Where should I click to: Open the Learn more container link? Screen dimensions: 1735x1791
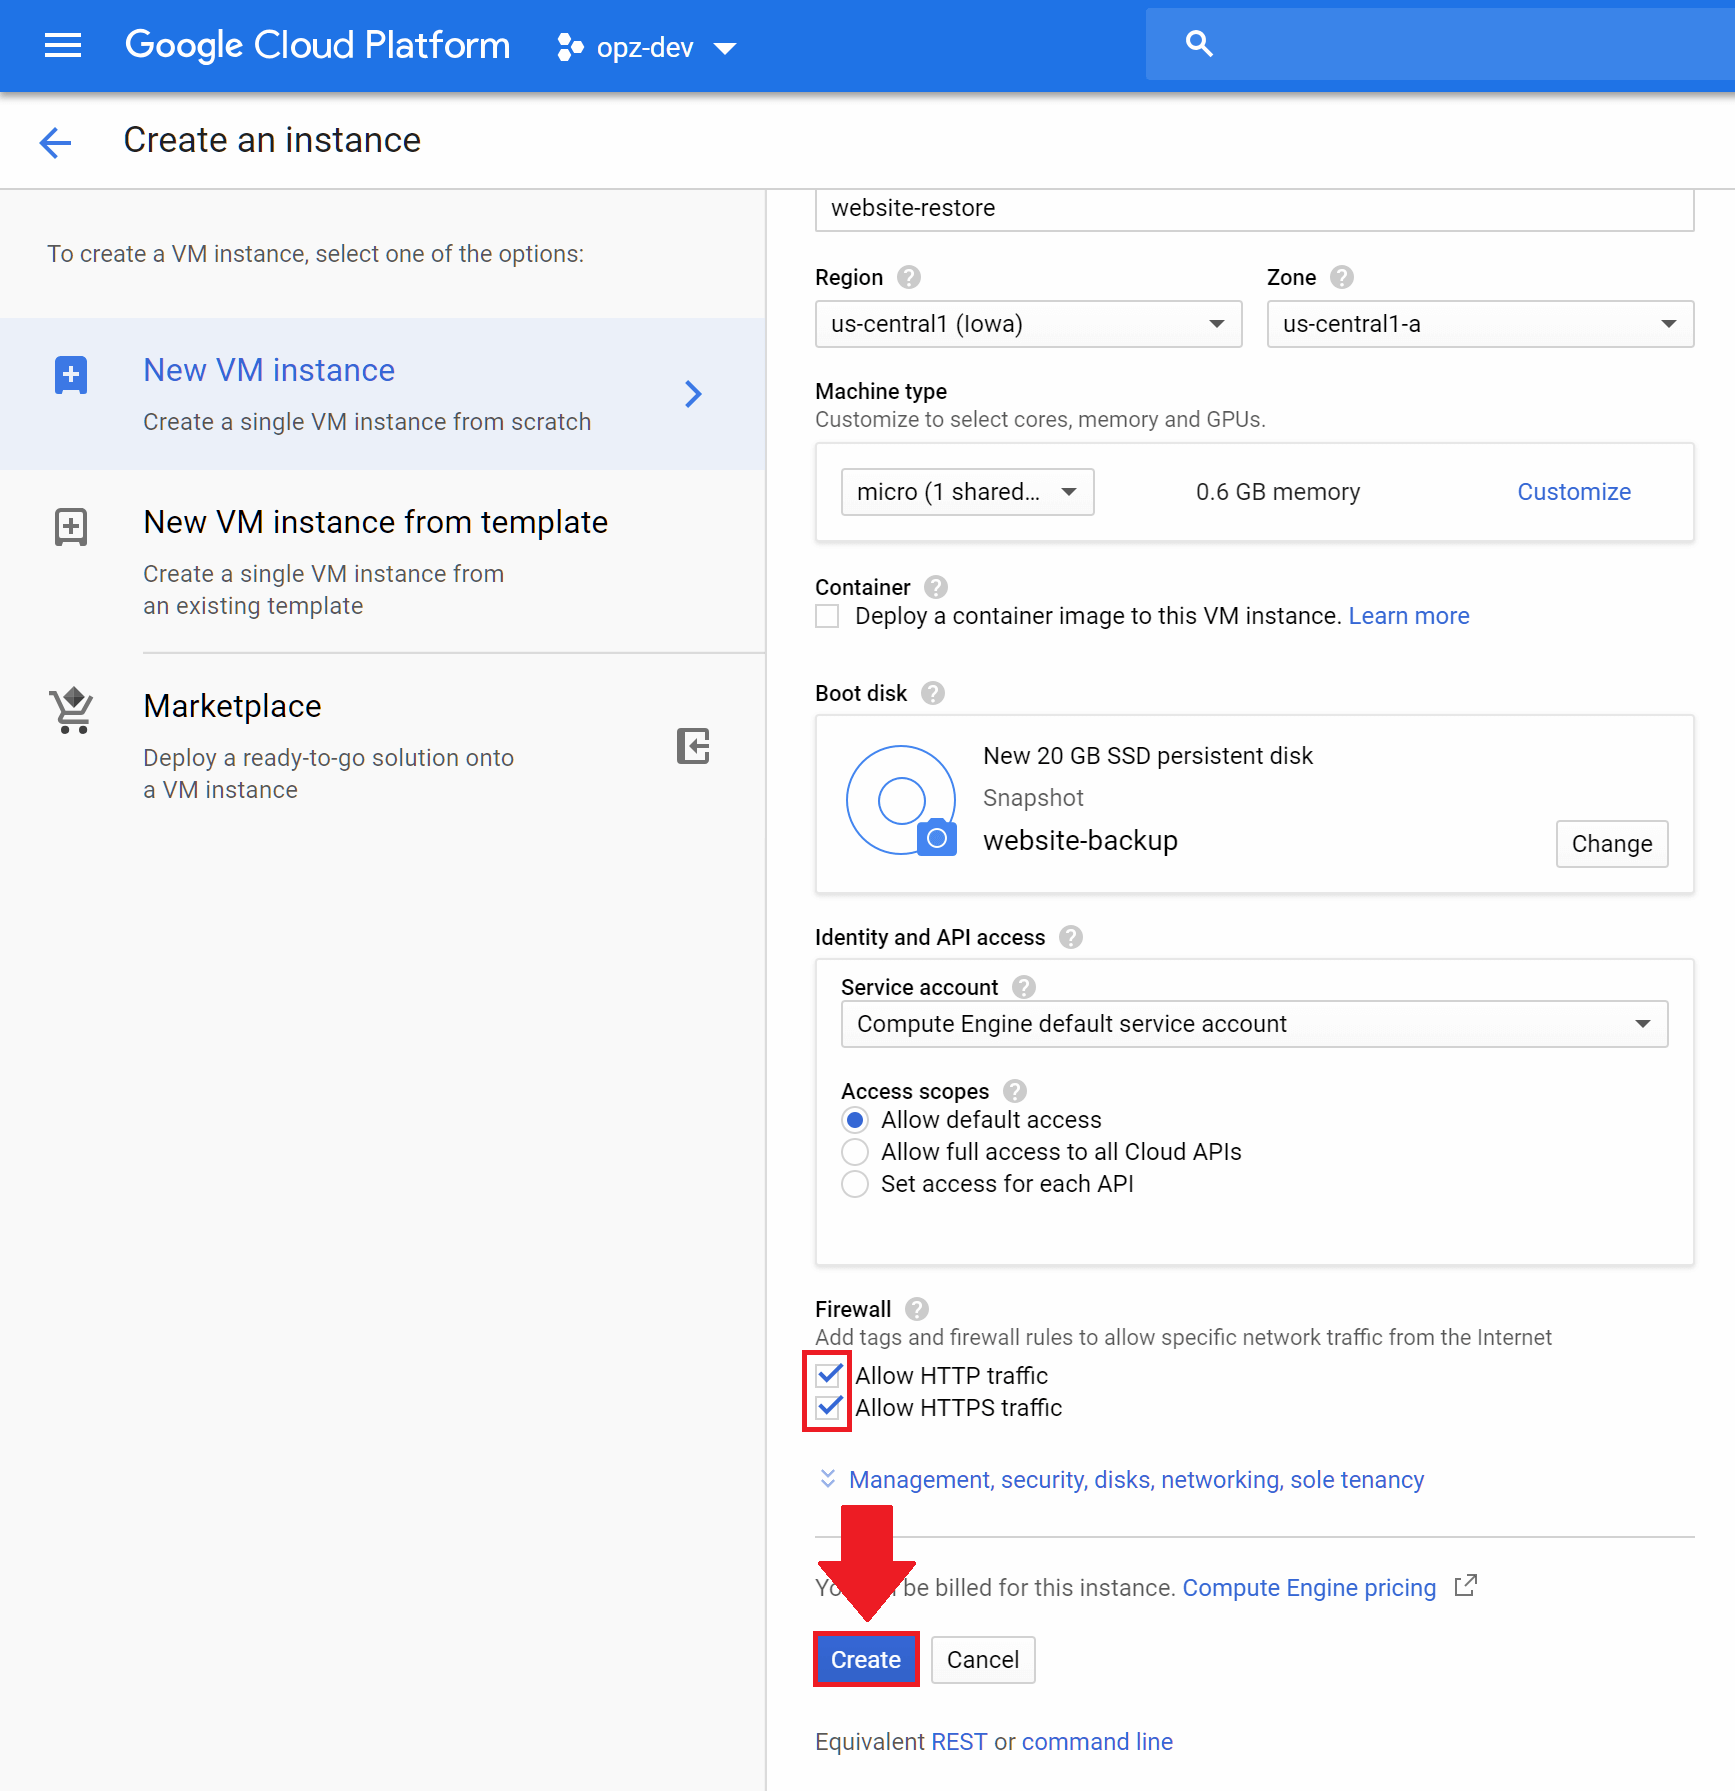pyautogui.click(x=1409, y=616)
